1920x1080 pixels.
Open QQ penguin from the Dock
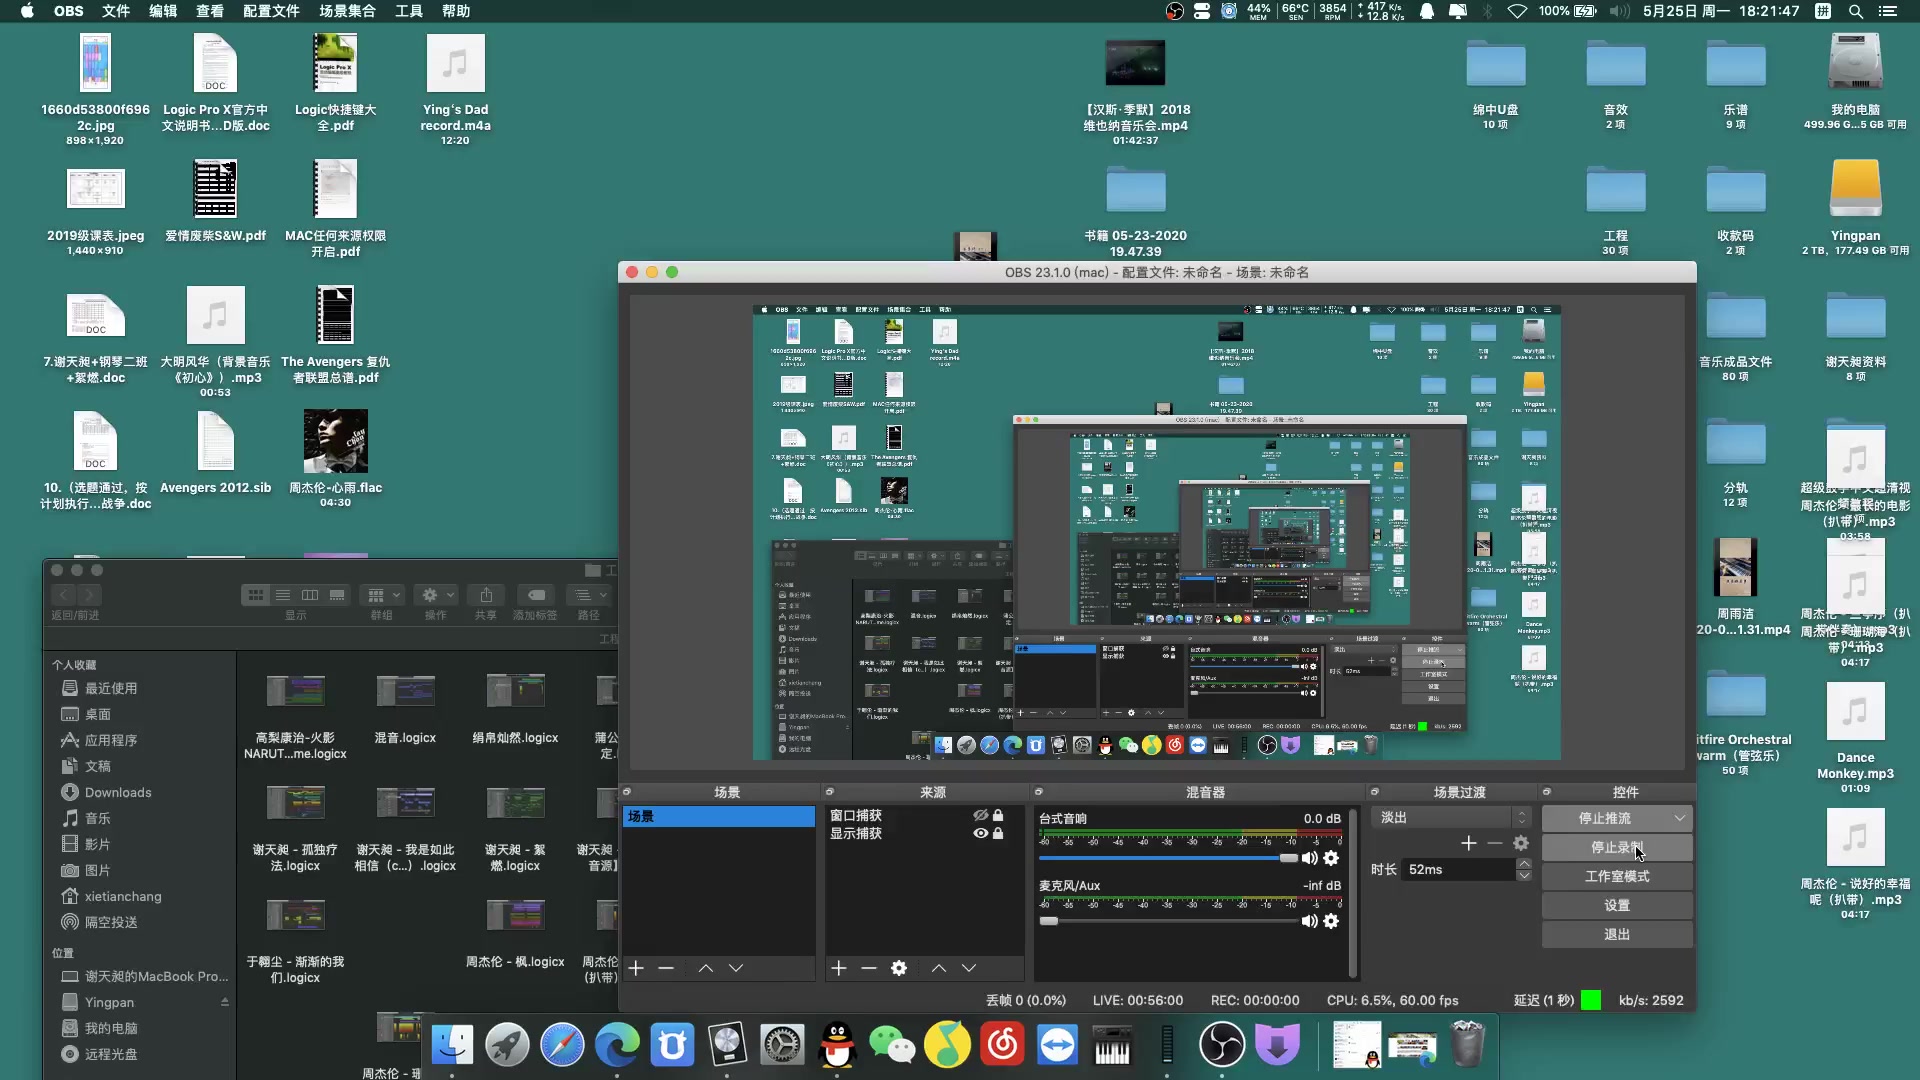837,1045
